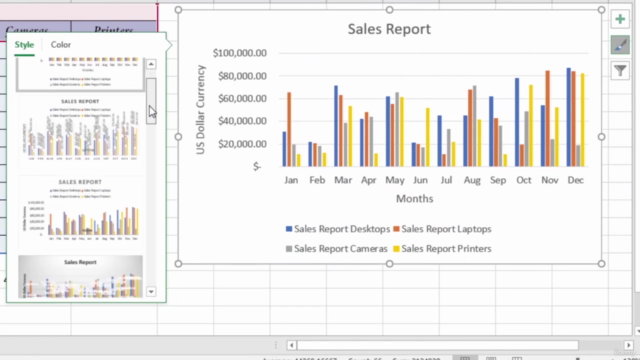Viewport: 640px width, 360px height.
Task: Select the Sales Report chart title
Action: tap(389, 29)
